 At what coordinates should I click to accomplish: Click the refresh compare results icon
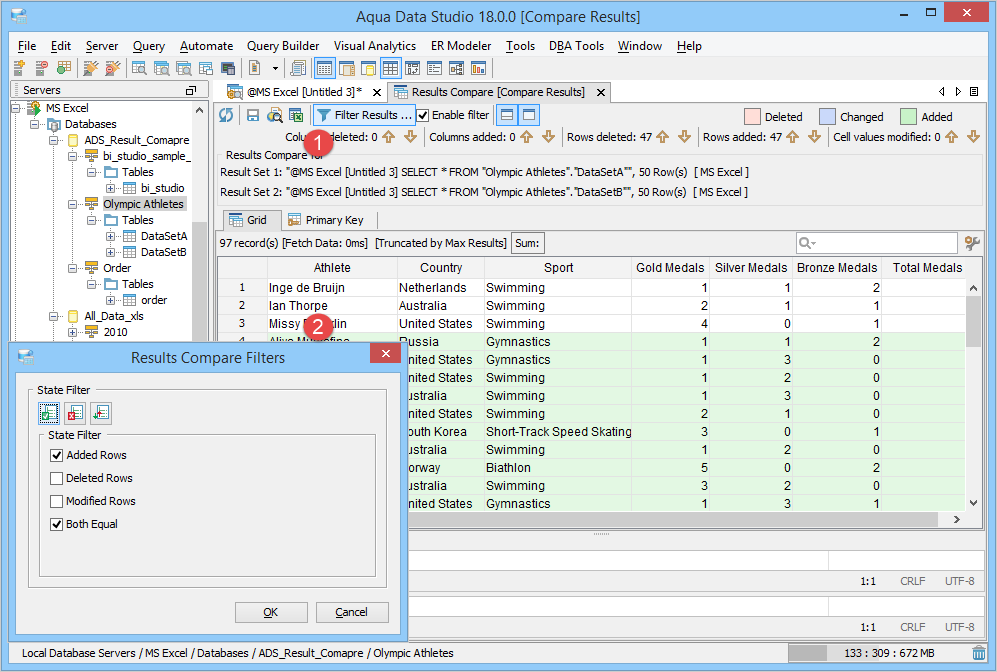tap(227, 116)
